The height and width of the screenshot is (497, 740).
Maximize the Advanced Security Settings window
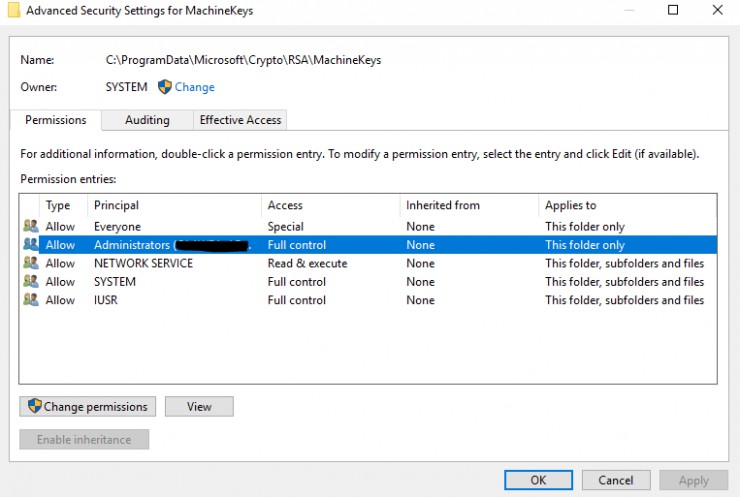(x=673, y=10)
